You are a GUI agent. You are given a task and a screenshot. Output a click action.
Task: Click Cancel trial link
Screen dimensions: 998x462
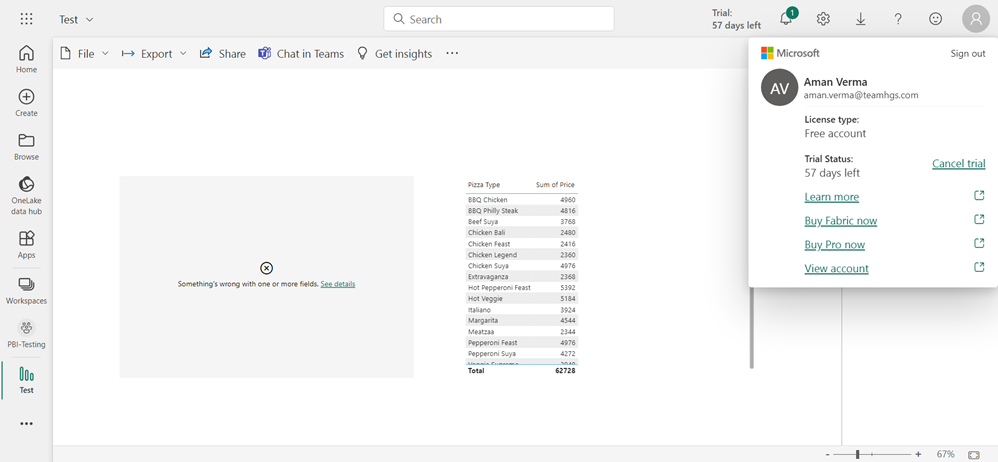tap(959, 164)
